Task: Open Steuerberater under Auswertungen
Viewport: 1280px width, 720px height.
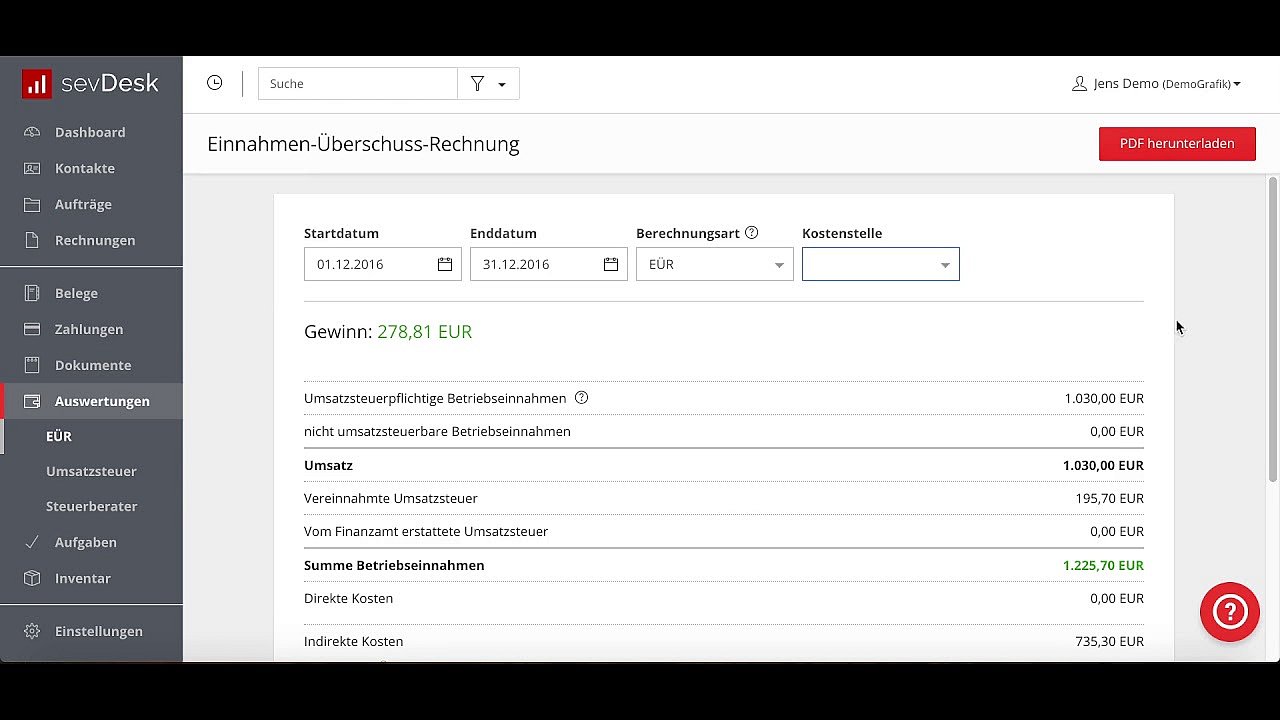Action: 91,506
